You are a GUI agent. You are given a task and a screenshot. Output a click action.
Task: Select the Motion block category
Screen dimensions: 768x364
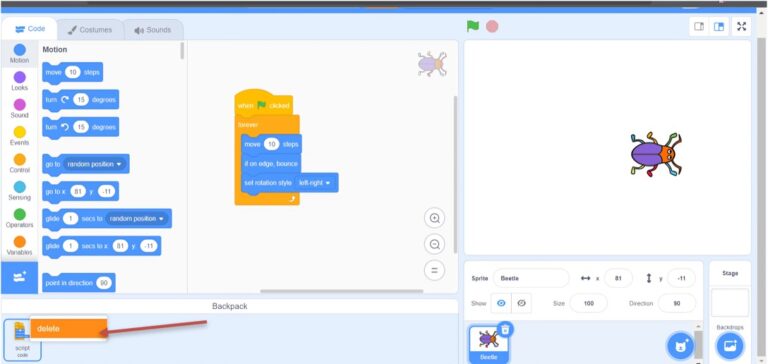click(20, 54)
